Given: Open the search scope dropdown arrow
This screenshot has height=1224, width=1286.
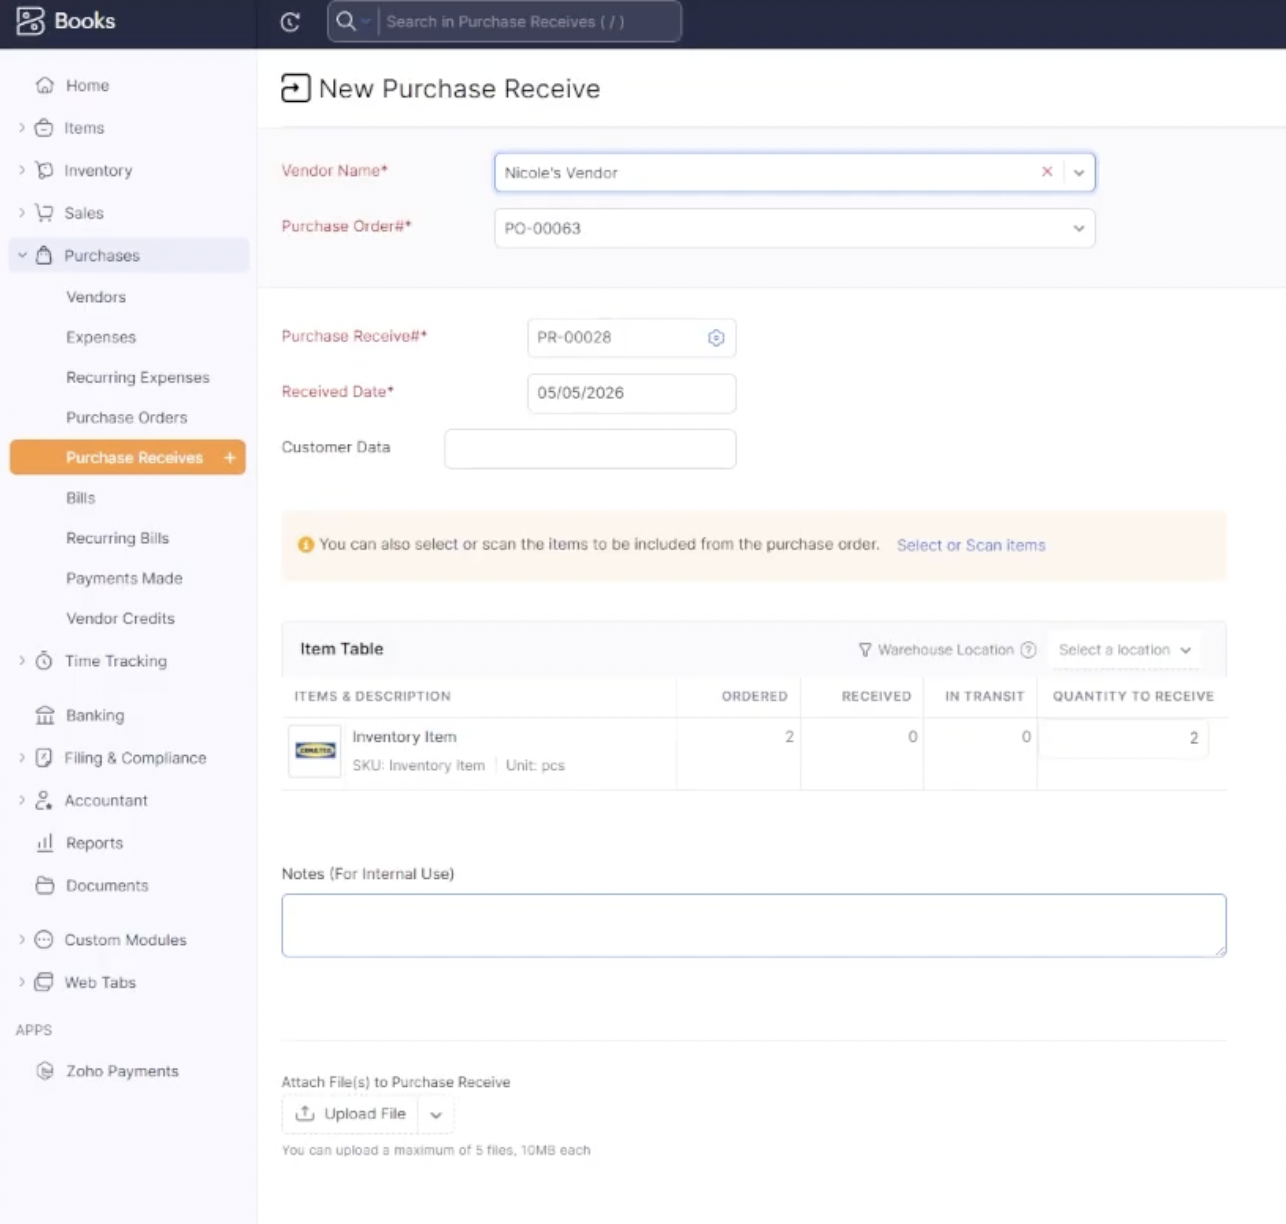Looking at the screenshot, I should coord(367,22).
